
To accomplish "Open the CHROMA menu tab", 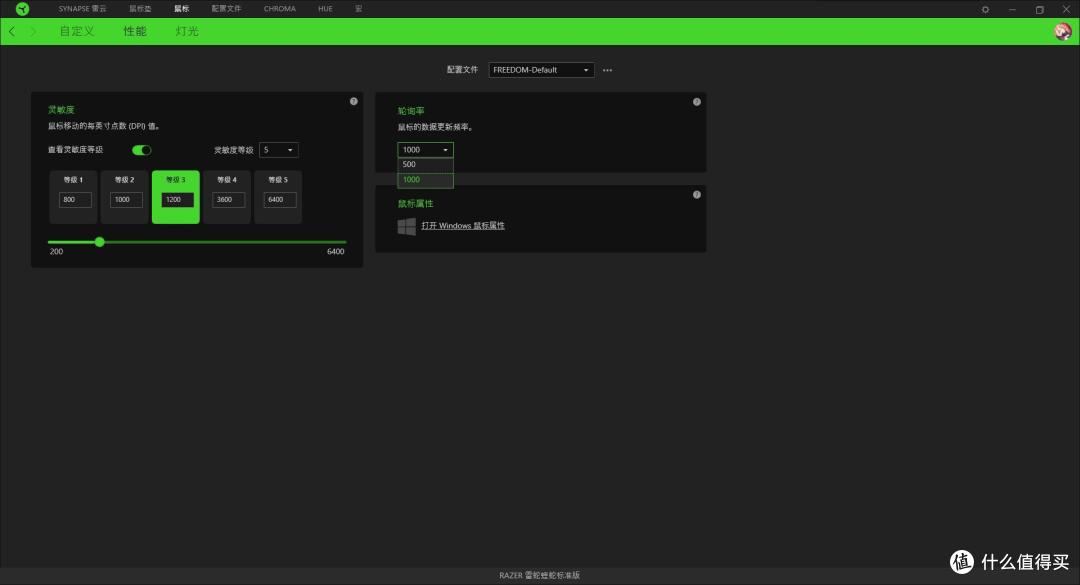I will click(x=280, y=9).
